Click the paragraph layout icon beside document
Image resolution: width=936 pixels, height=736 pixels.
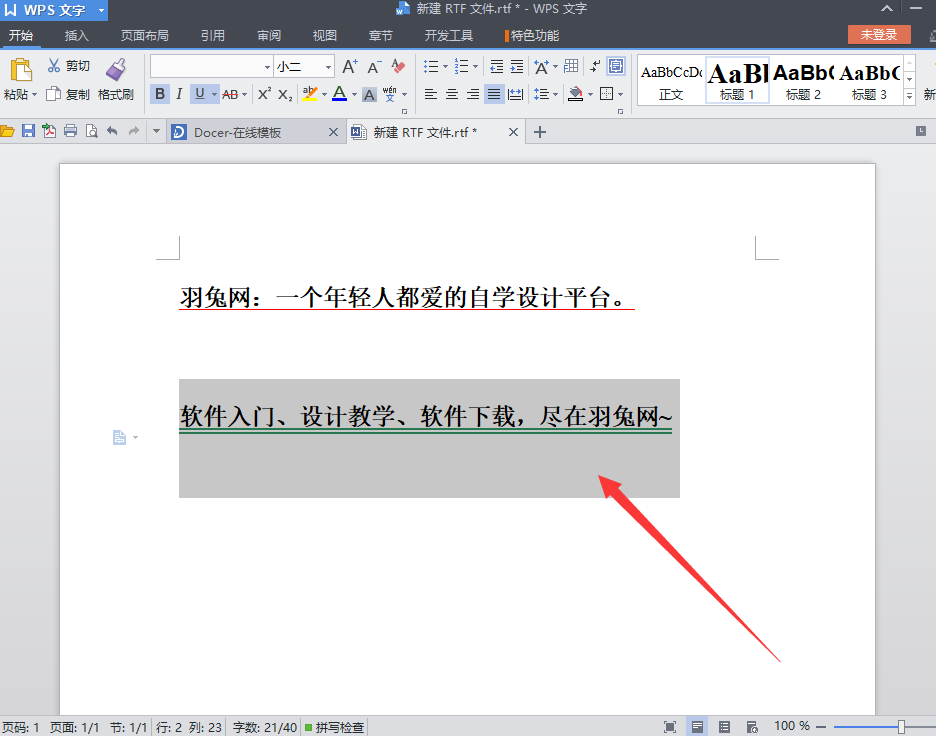pos(119,438)
